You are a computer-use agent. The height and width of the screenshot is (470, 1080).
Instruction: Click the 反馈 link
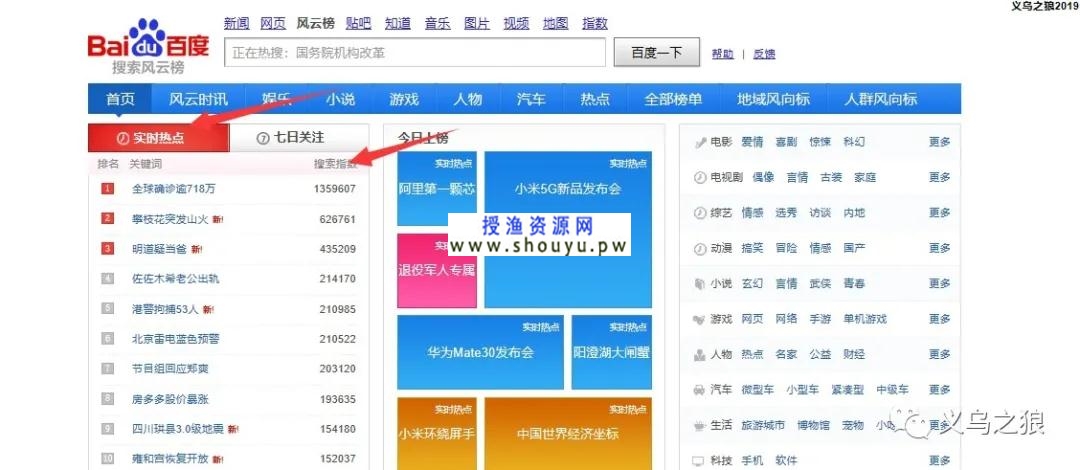(764, 54)
